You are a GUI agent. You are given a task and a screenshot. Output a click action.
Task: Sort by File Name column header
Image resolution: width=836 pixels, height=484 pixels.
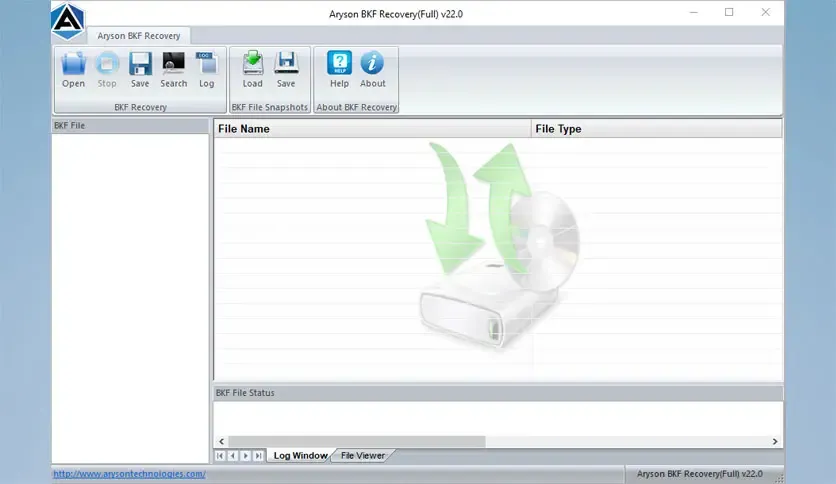(x=372, y=129)
